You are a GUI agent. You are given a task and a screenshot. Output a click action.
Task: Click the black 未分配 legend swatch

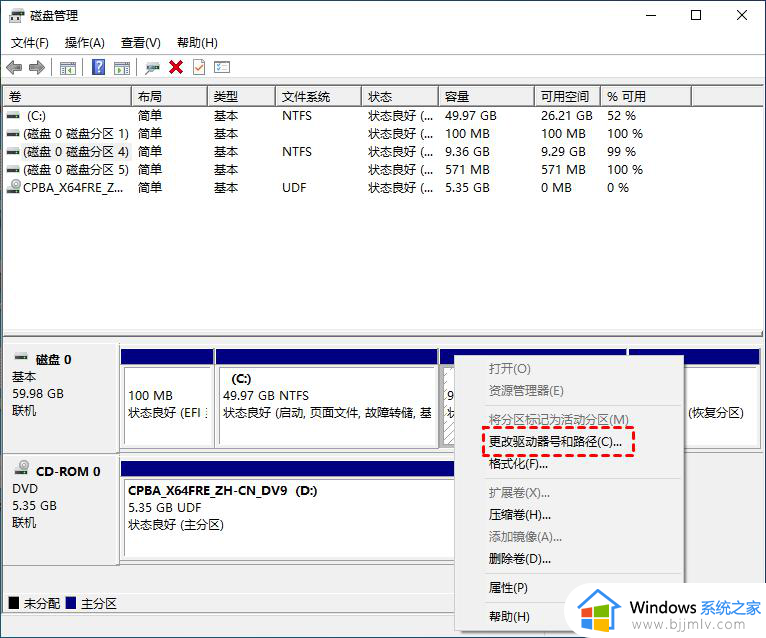14,603
